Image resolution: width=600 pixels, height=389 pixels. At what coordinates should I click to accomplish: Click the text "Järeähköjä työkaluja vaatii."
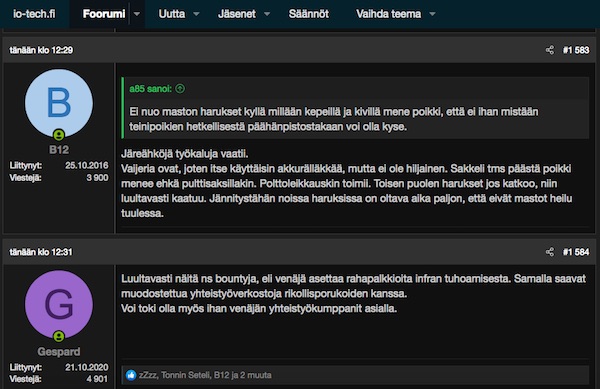[x=184, y=154]
